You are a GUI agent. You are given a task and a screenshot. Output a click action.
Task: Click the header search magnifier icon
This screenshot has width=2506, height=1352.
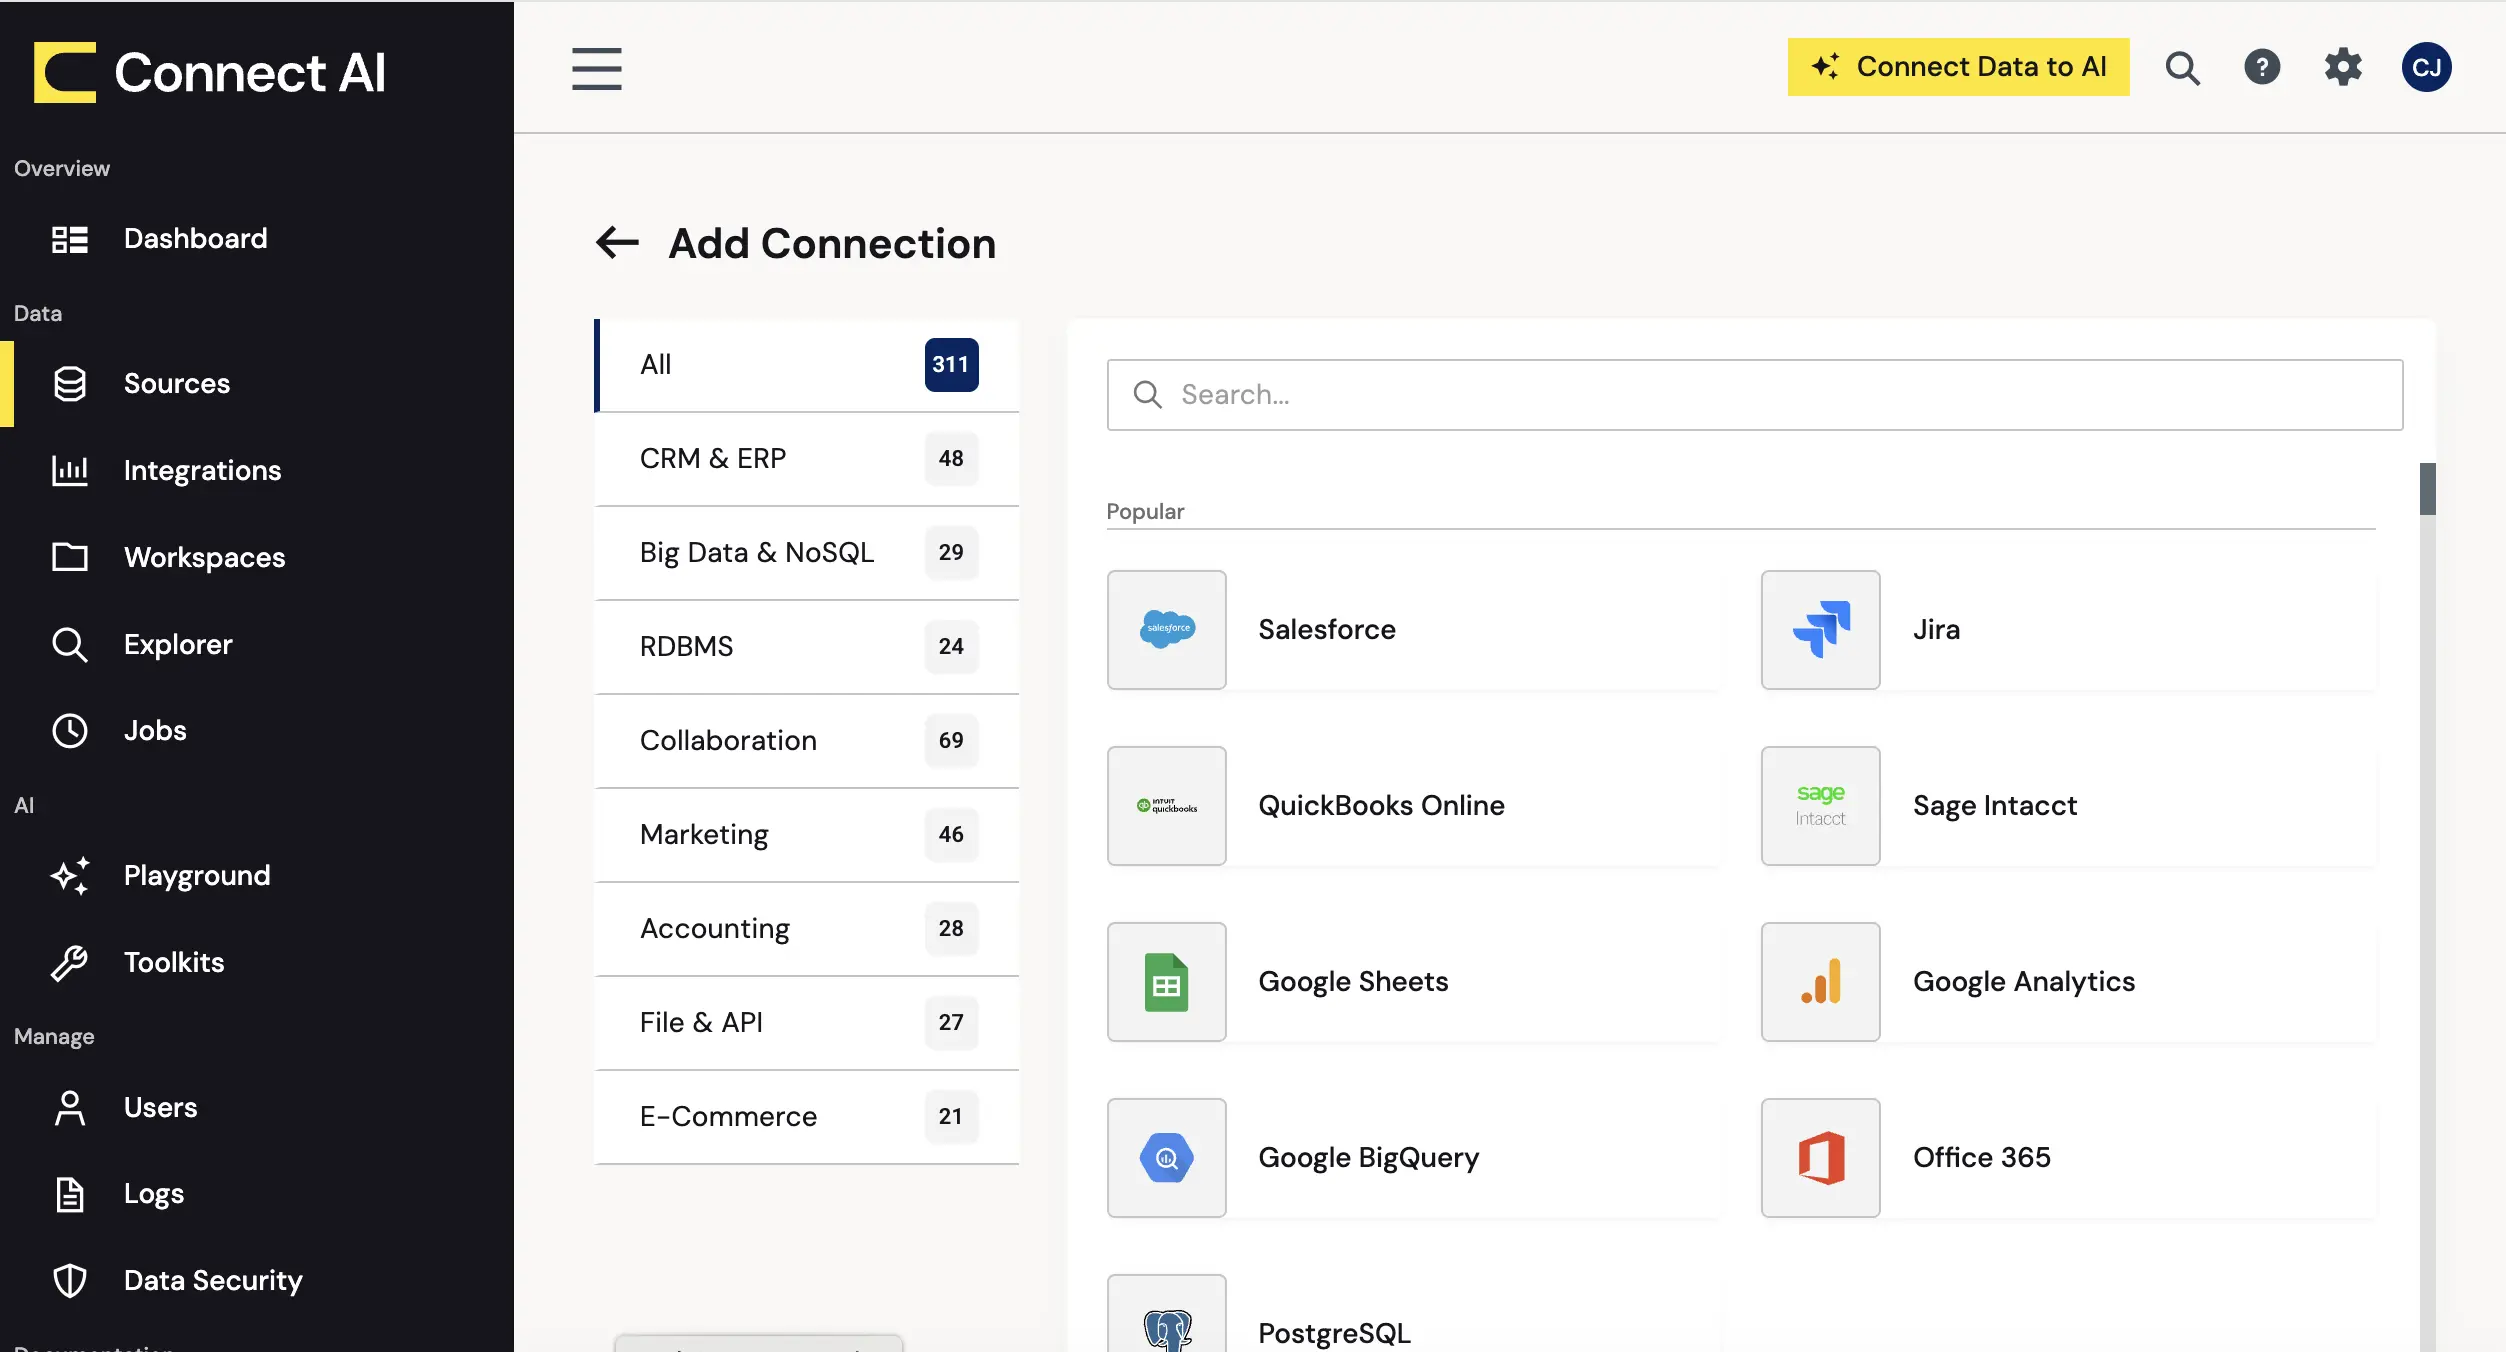2182,68
